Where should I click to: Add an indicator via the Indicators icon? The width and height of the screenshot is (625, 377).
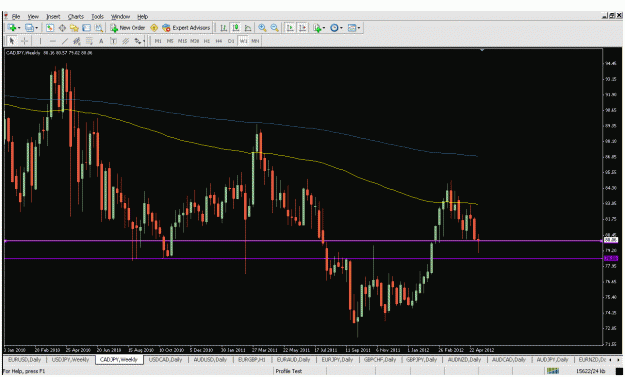(317, 28)
